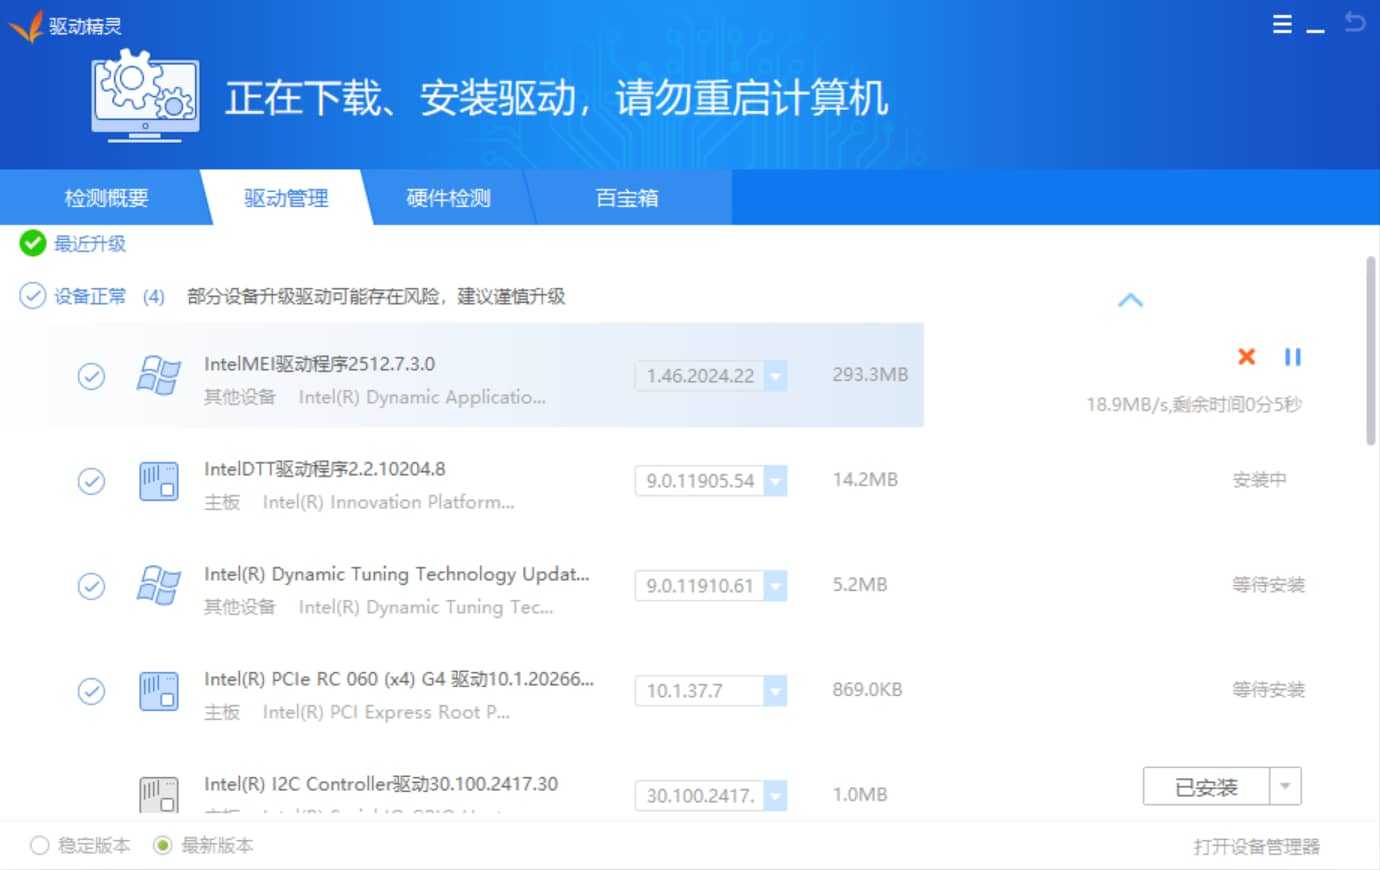Cancel the IntelMEI driver download with red X
This screenshot has height=870, width=1380.
[1246, 357]
